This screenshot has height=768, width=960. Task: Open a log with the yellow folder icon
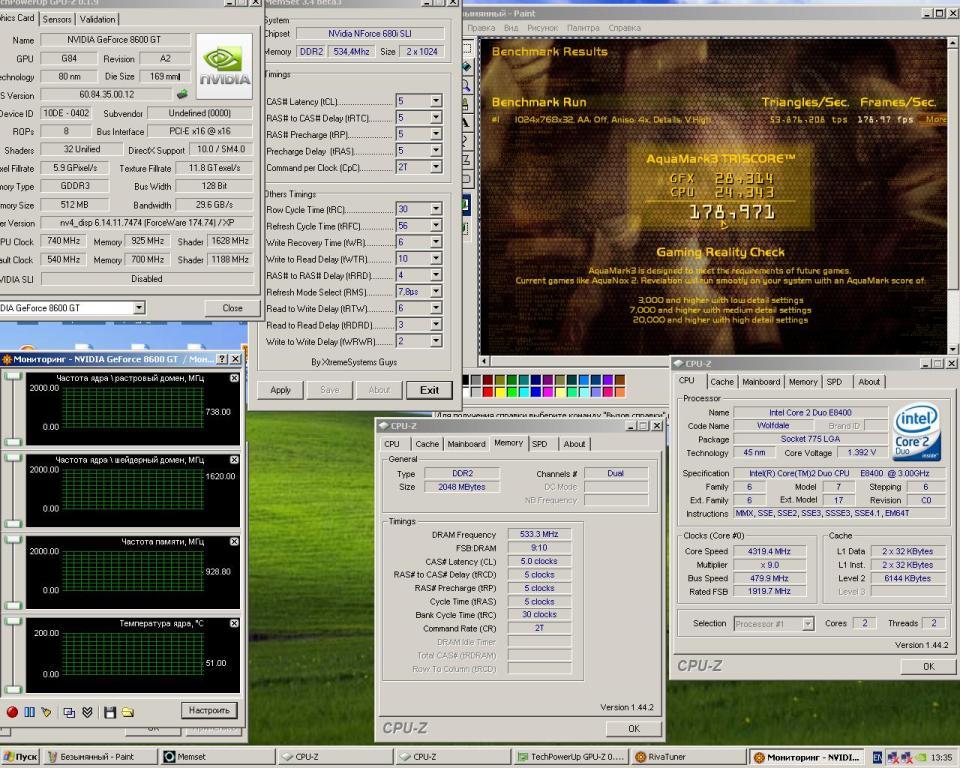tap(127, 712)
